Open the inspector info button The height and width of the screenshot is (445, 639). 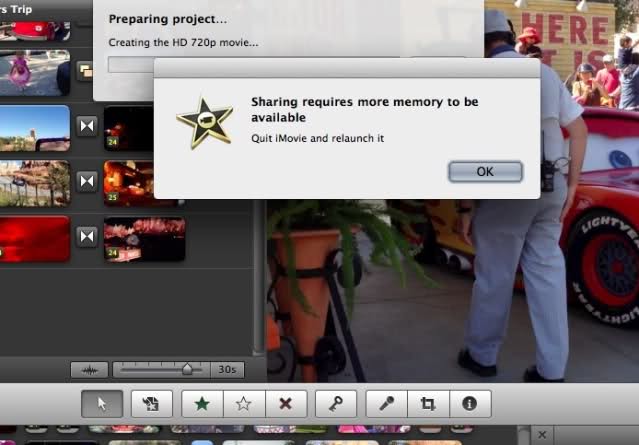tap(470, 403)
